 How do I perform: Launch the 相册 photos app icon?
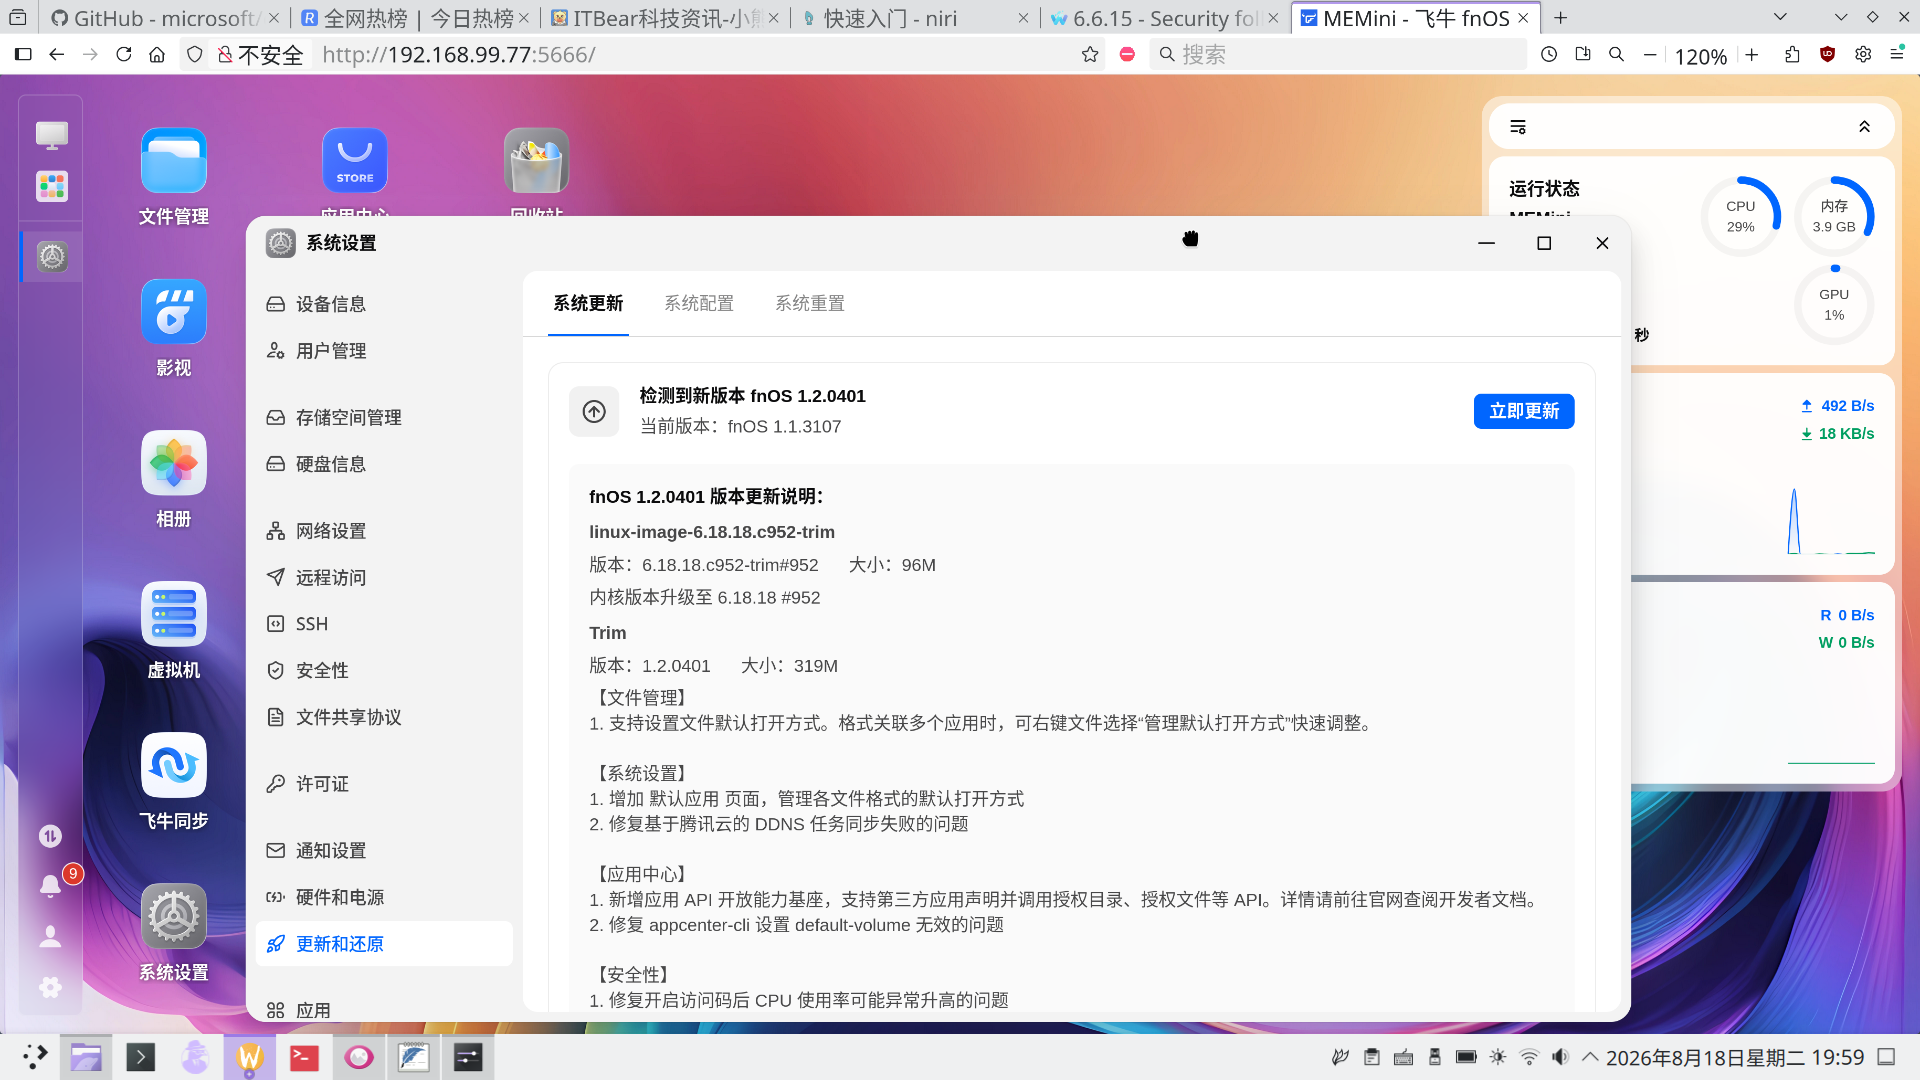(x=173, y=463)
